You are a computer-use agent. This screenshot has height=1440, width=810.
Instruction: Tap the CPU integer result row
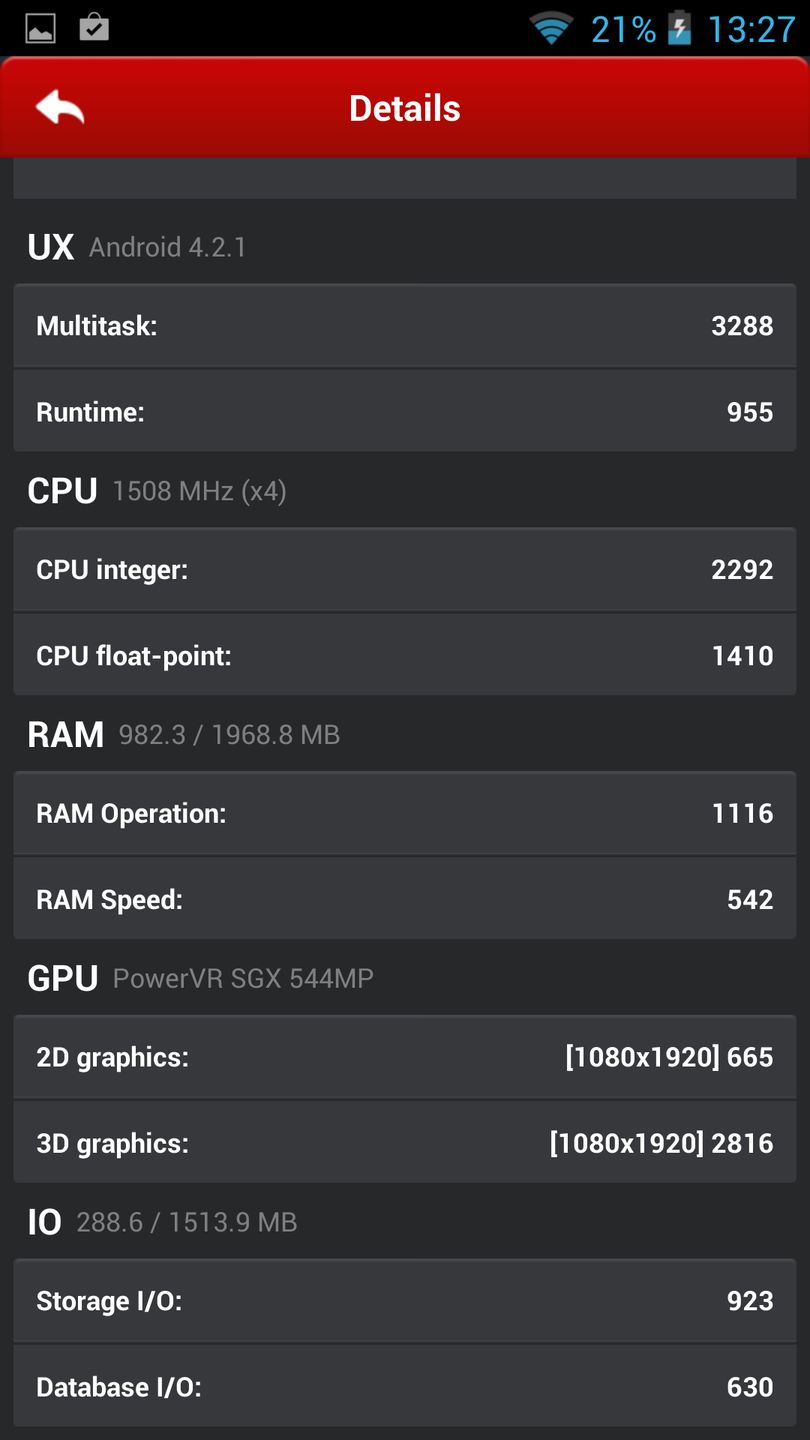click(x=404, y=570)
